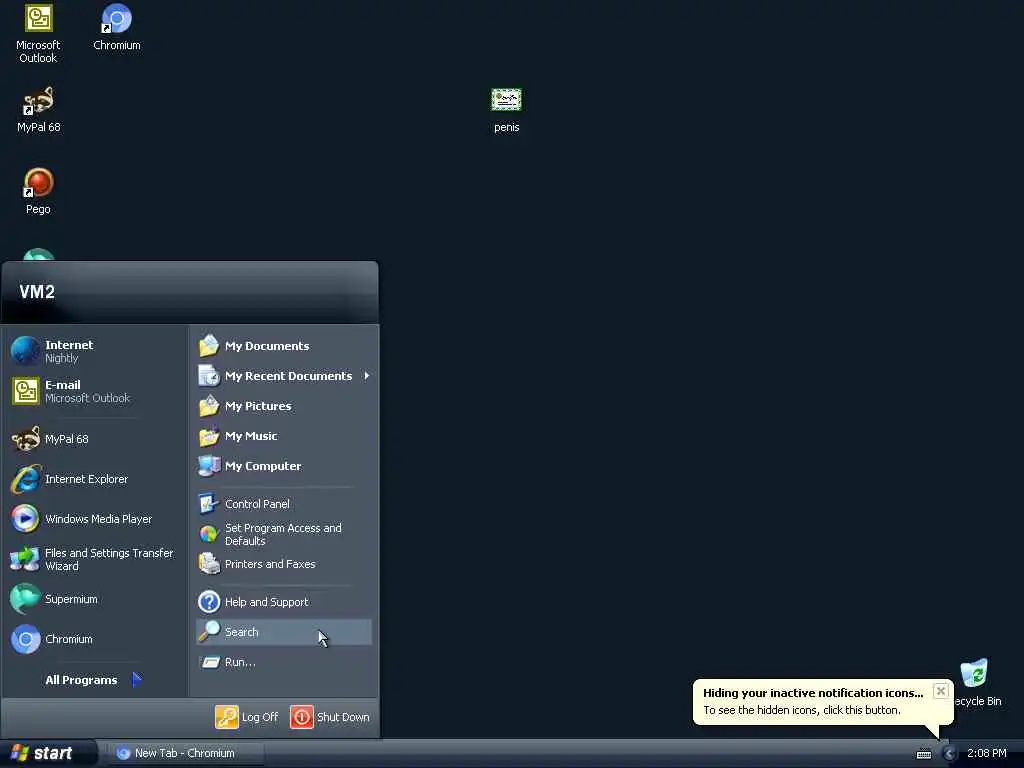Switch to New Tab - Chromium taskbar window
1024x768 pixels.
184,753
